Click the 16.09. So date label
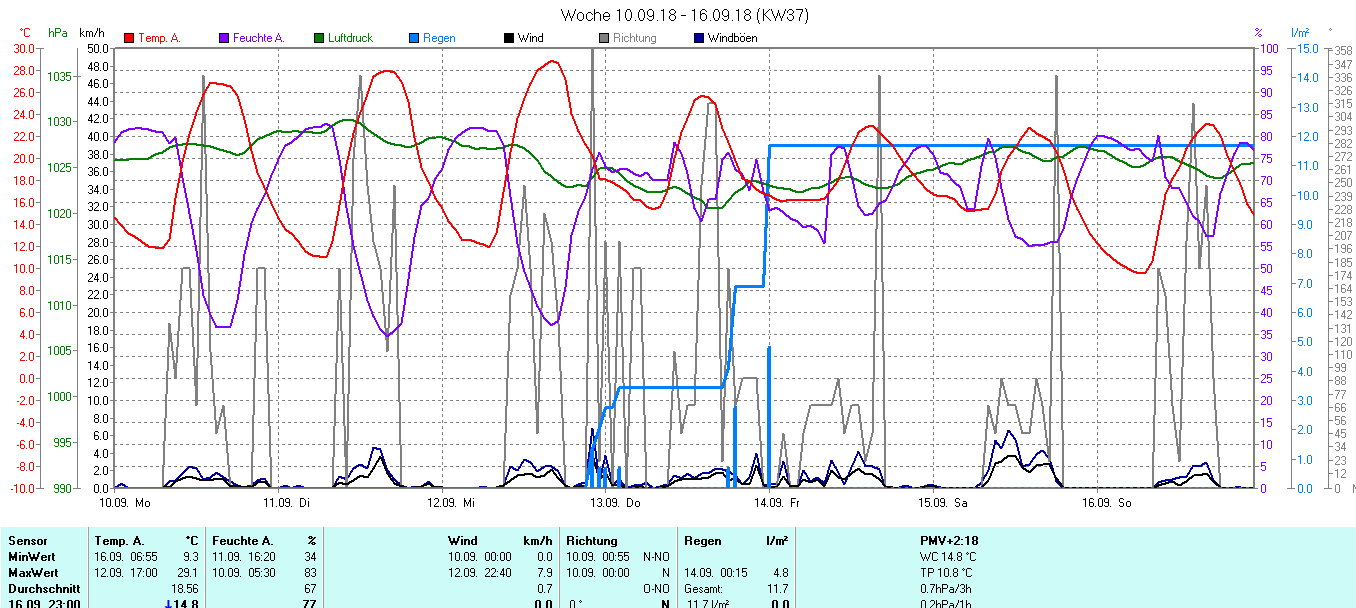Image resolution: width=1356 pixels, height=608 pixels. pos(1105,502)
